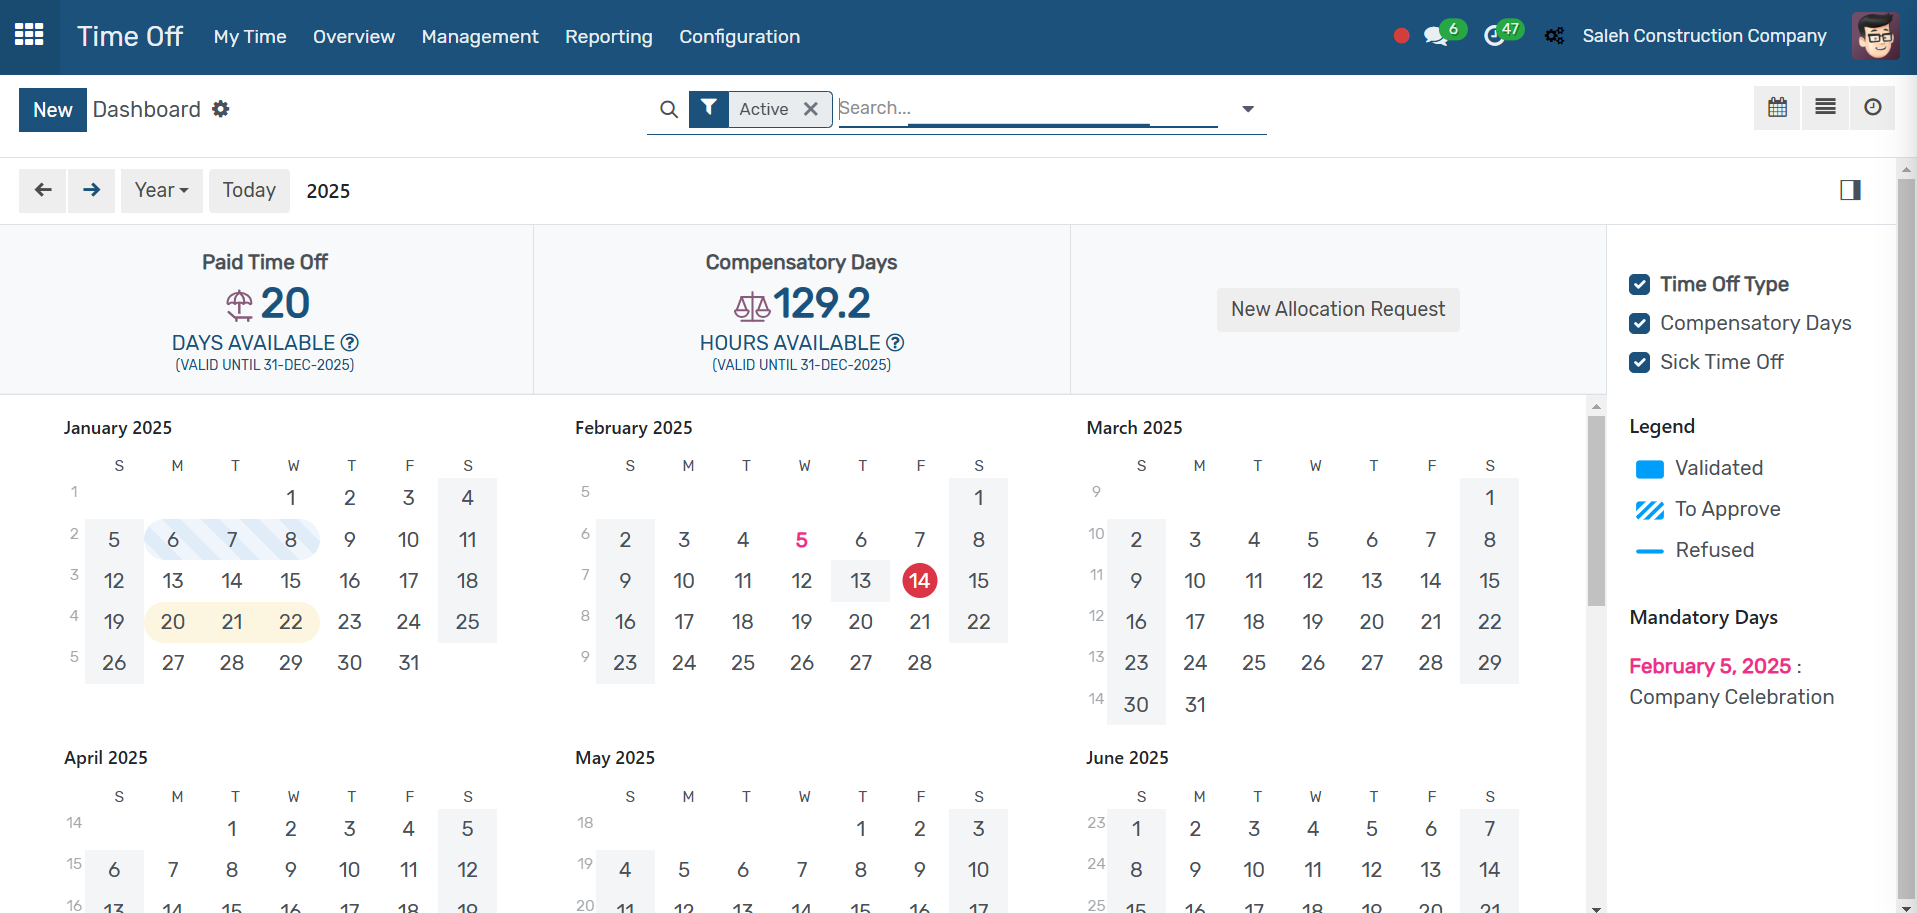Disable the Sick Time Off filter
Viewport: 1917px width, 913px height.
point(1639,362)
